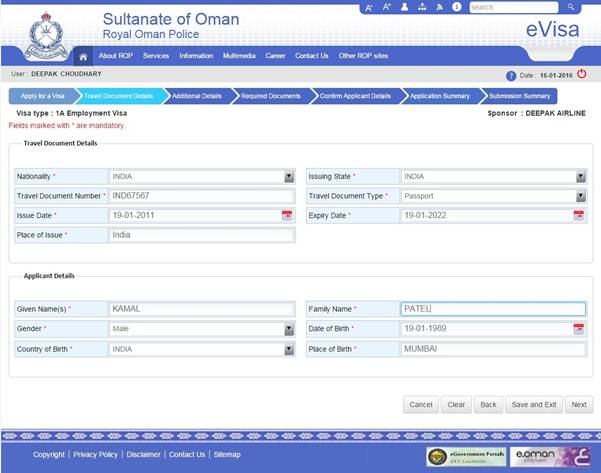Click the Back button

[x=488, y=404]
